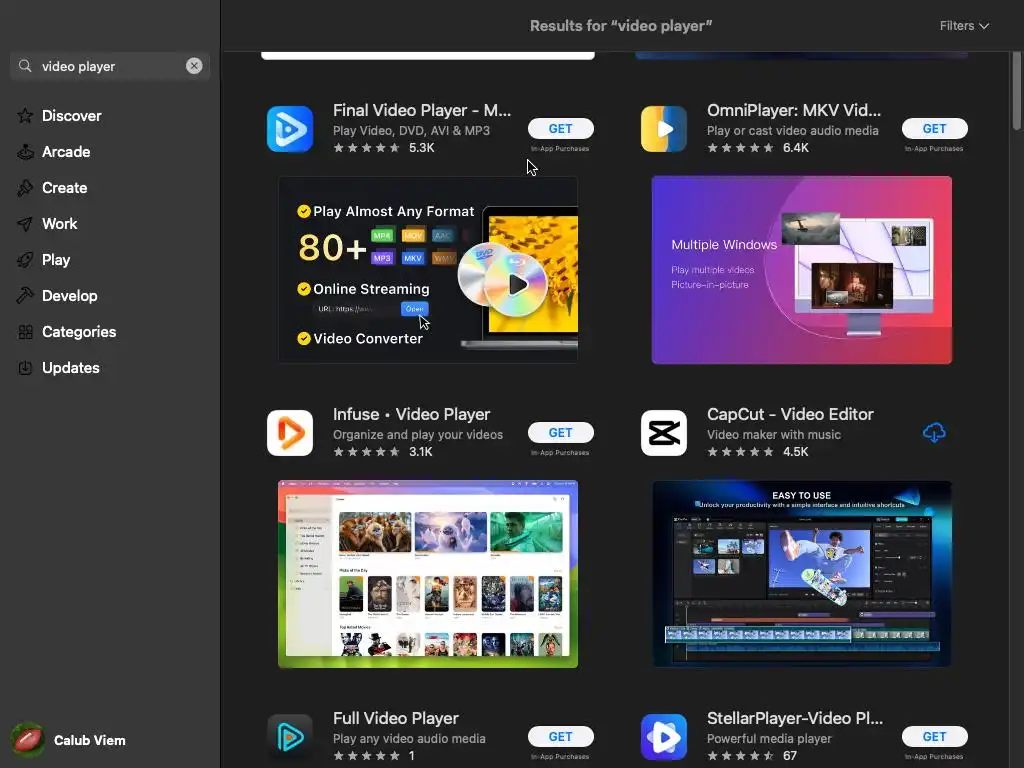1024x768 pixels.
Task: Click Results for "video player" heading
Action: click(x=621, y=25)
